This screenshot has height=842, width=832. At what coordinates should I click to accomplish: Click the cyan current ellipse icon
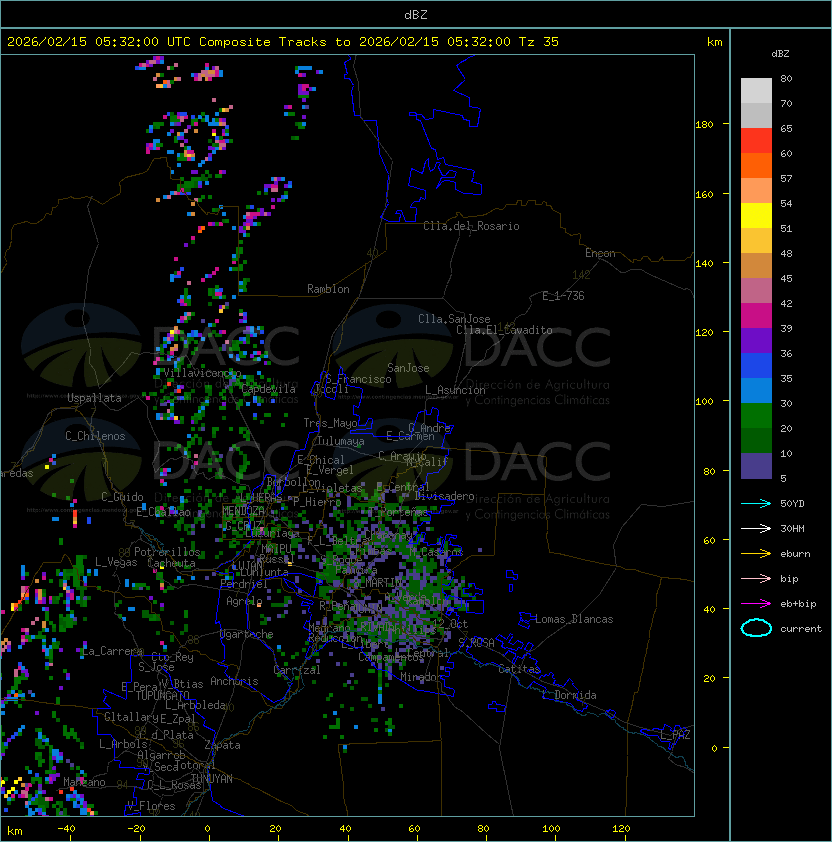756,628
